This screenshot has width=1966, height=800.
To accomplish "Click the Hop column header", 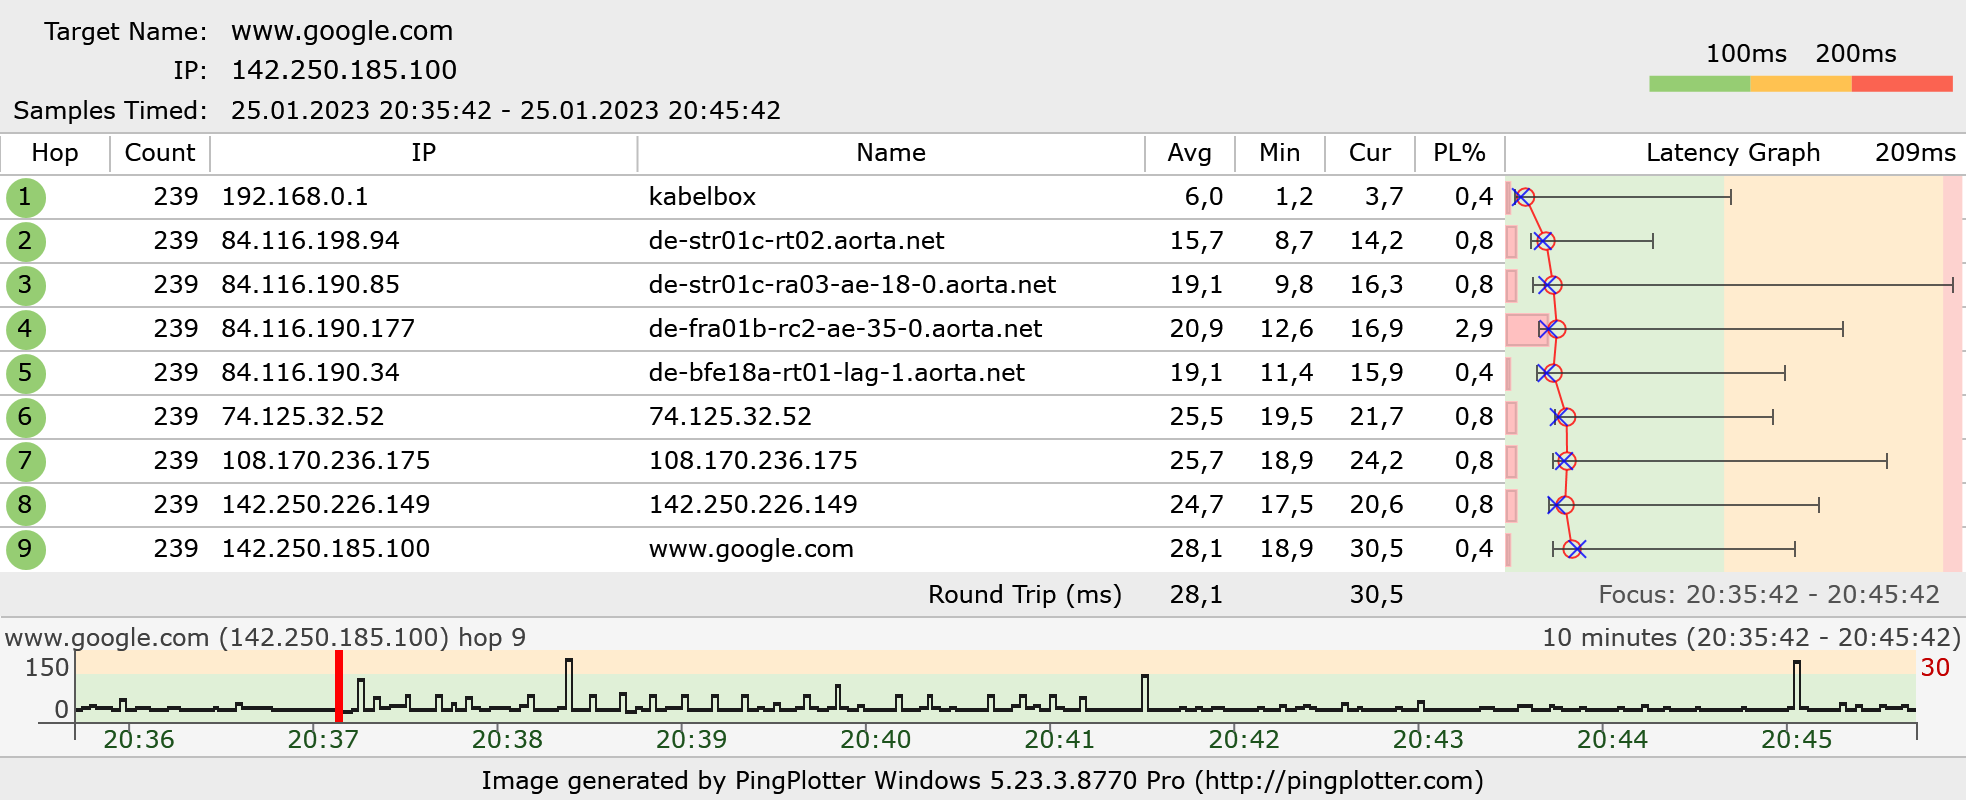I will tap(55, 153).
